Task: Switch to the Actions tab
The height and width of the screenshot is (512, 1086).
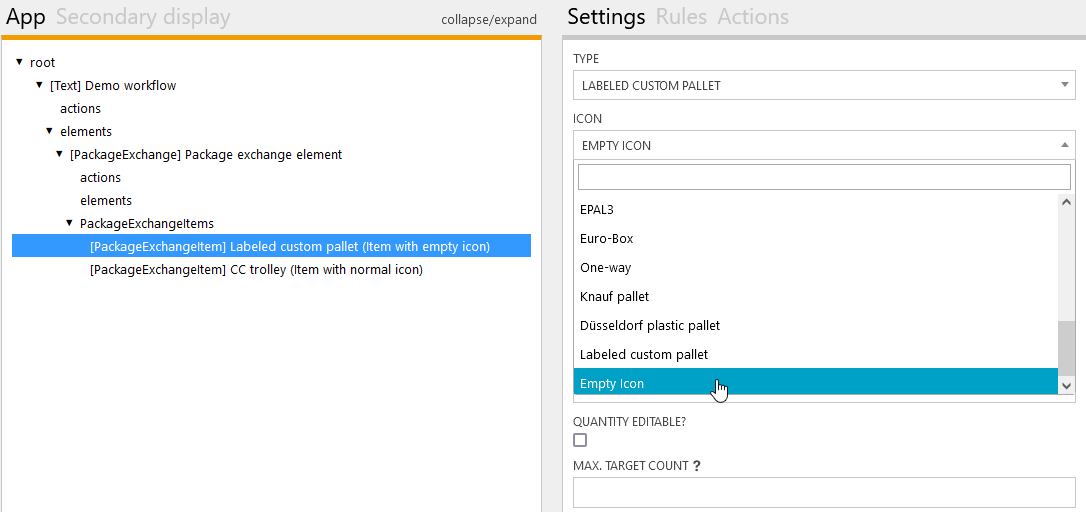Action: (753, 17)
